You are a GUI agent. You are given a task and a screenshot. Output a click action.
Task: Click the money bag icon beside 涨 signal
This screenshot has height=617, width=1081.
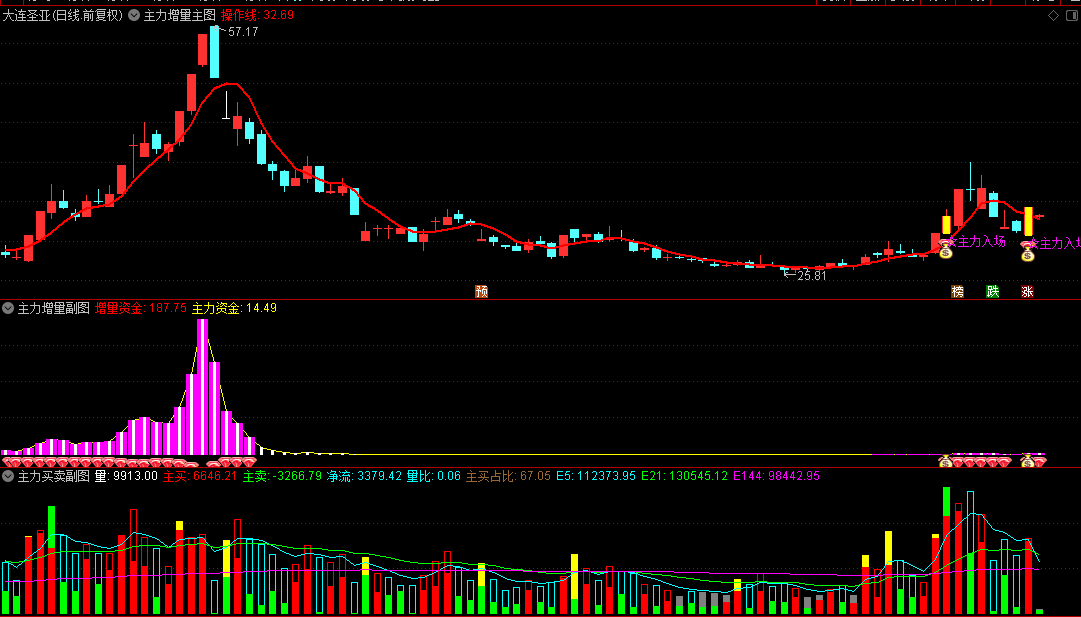tap(1028, 252)
